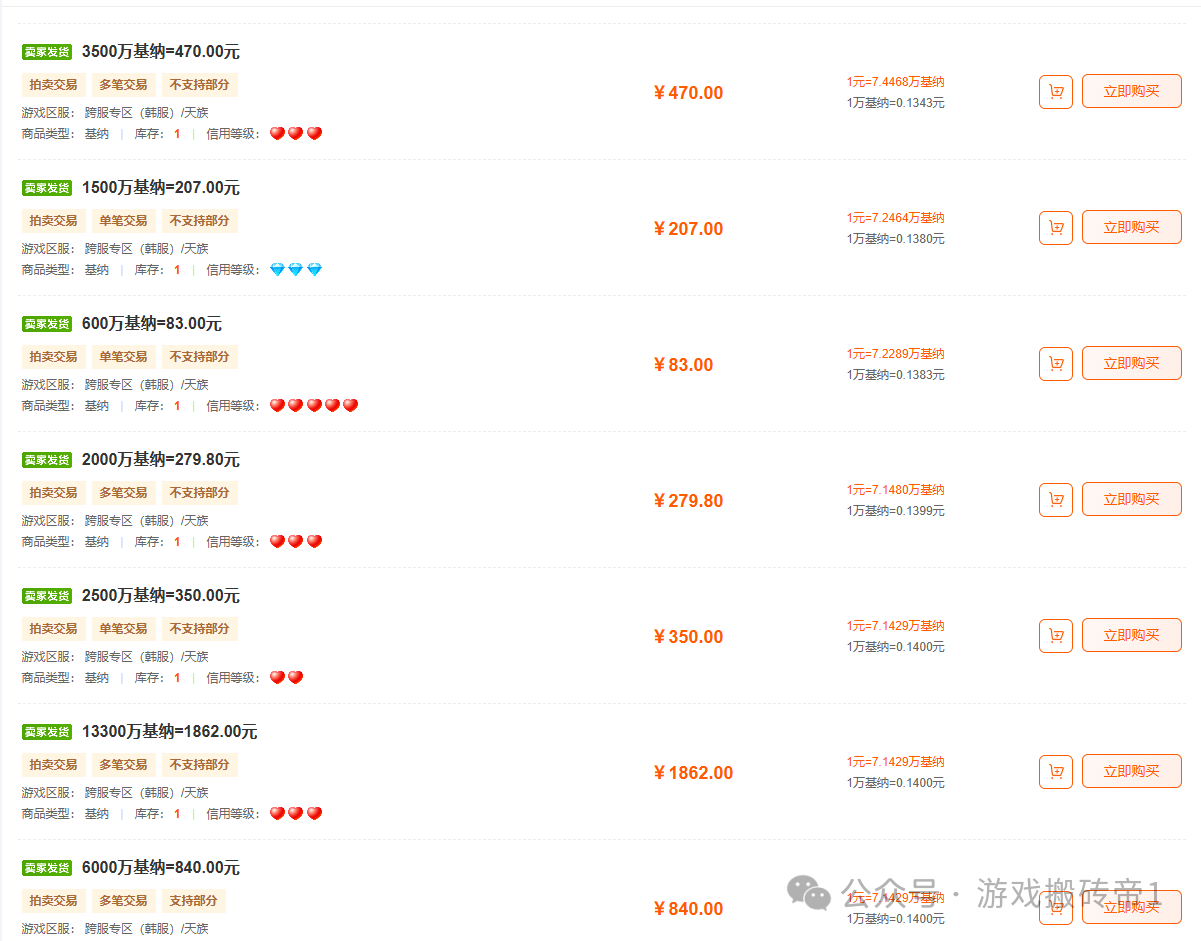Click the diamond credit rating icons

click(x=296, y=270)
